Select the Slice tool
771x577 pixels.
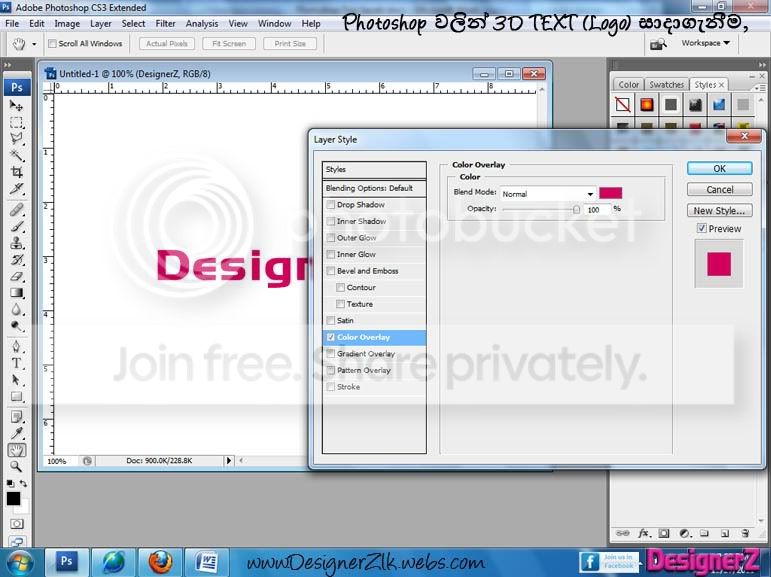pos(16,188)
